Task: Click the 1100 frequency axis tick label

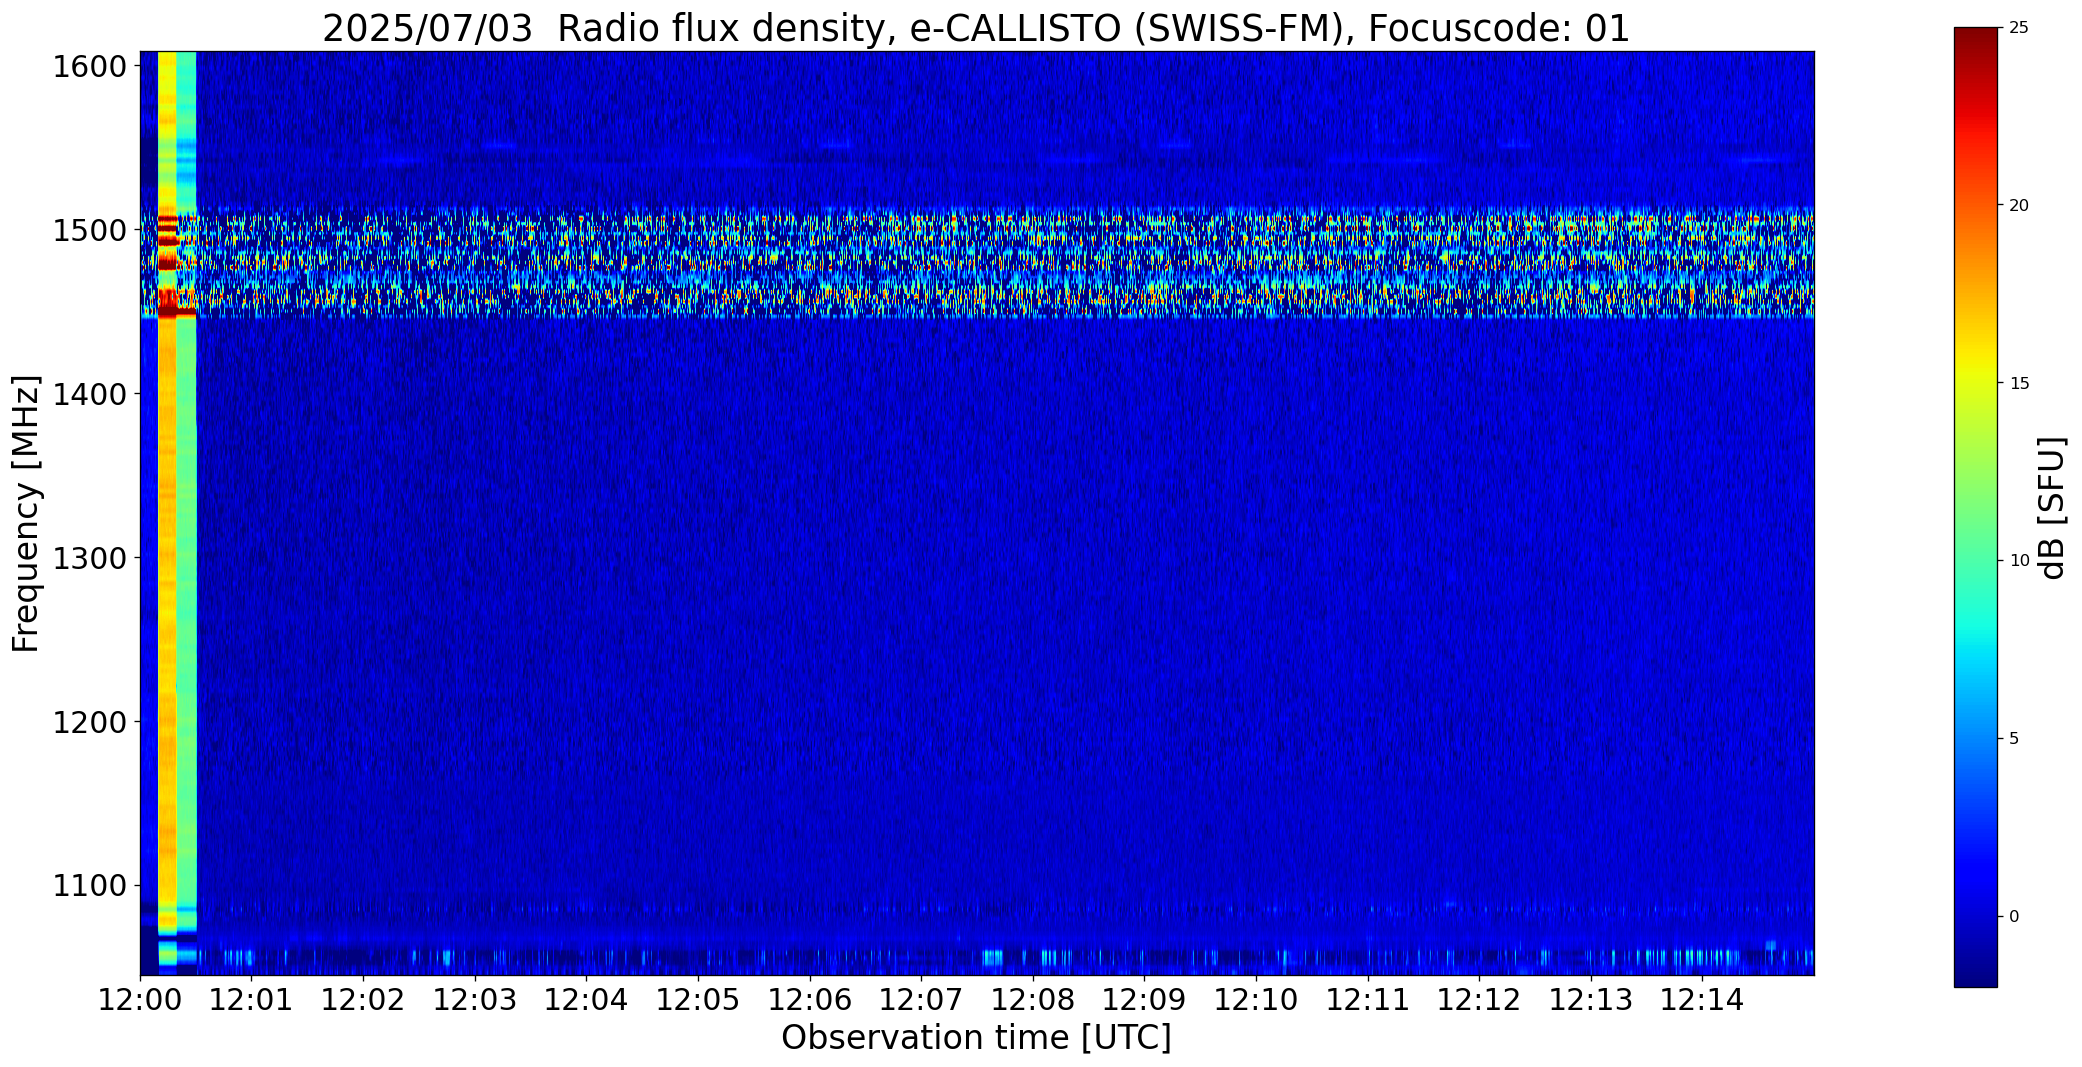Action: (90, 886)
